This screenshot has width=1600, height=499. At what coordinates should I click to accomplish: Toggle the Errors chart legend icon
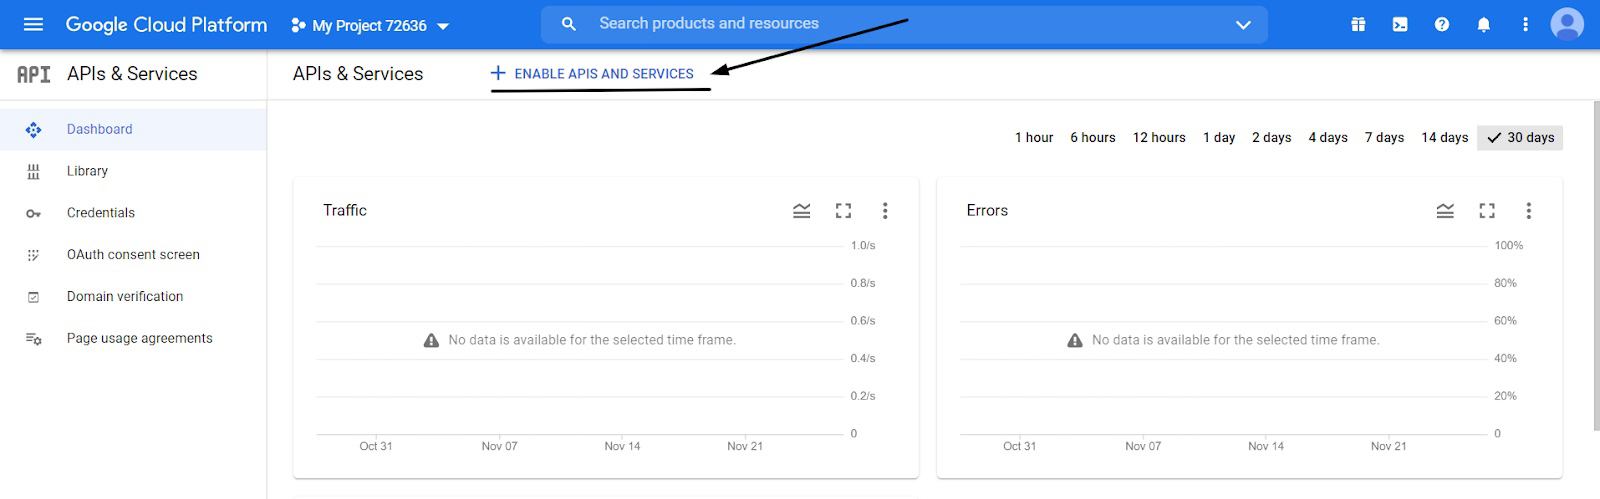(x=1445, y=211)
